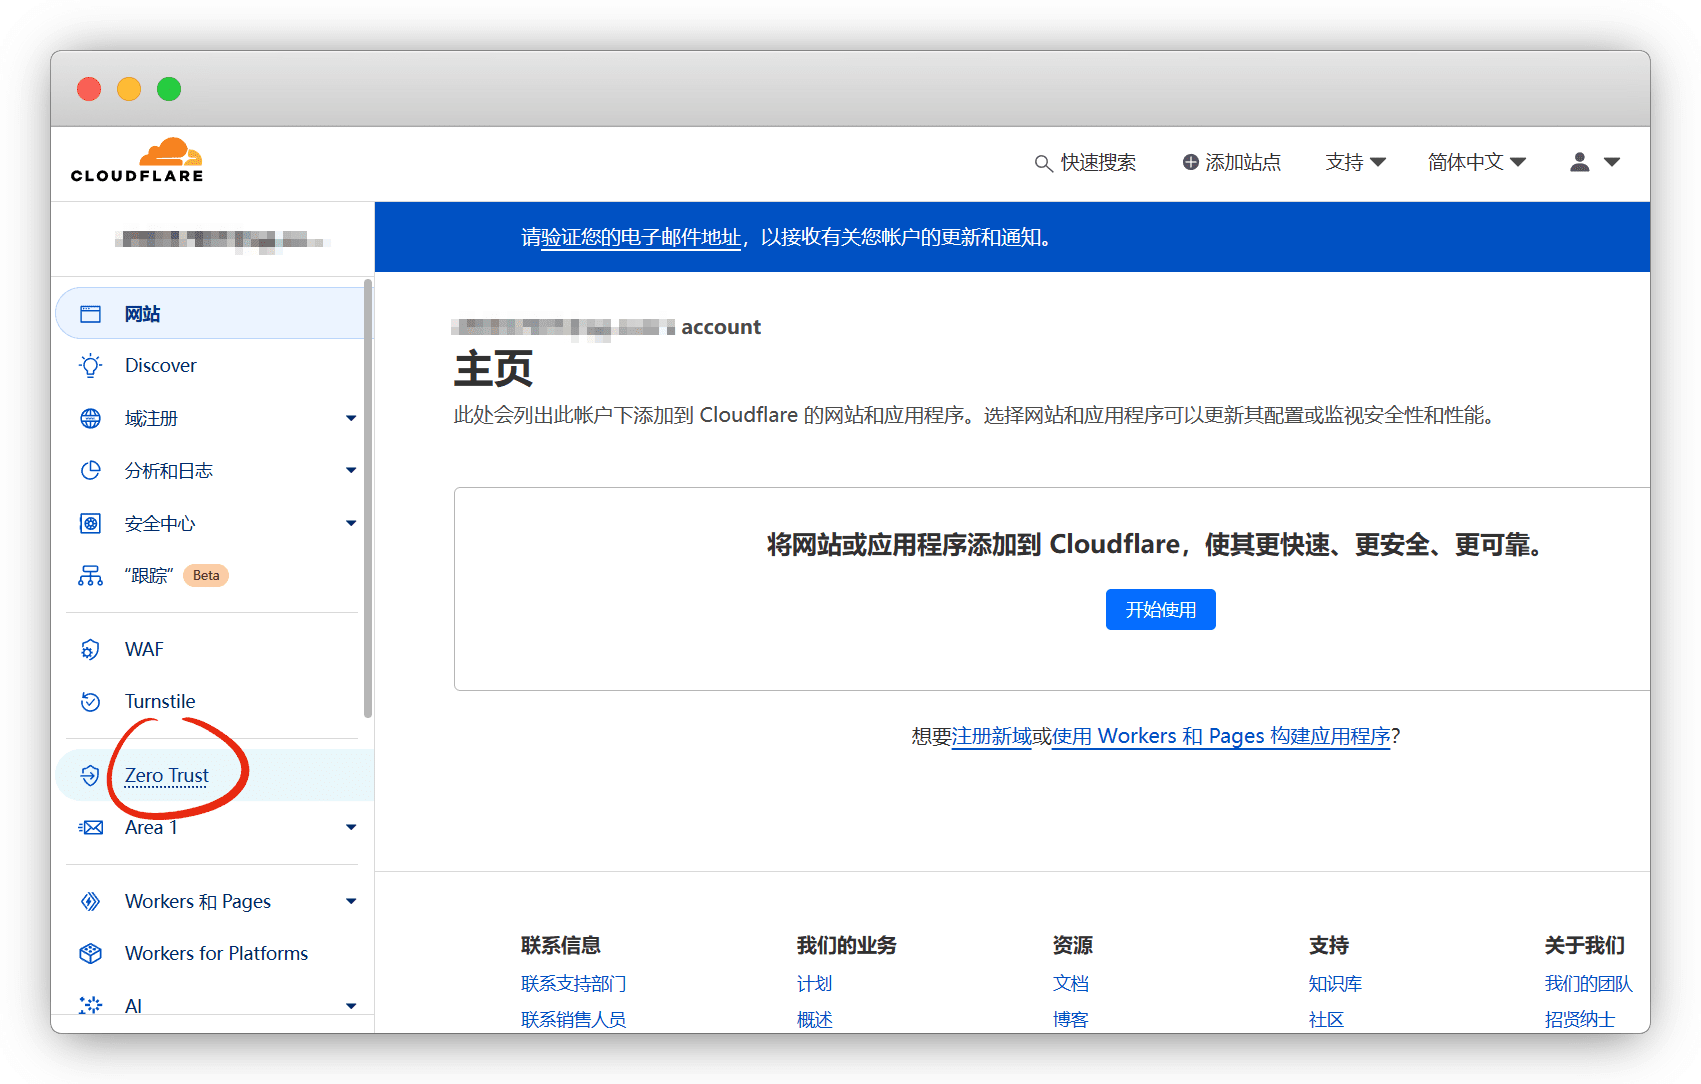Open the 社区 footer link
1701x1084 pixels.
[x=1326, y=1020]
